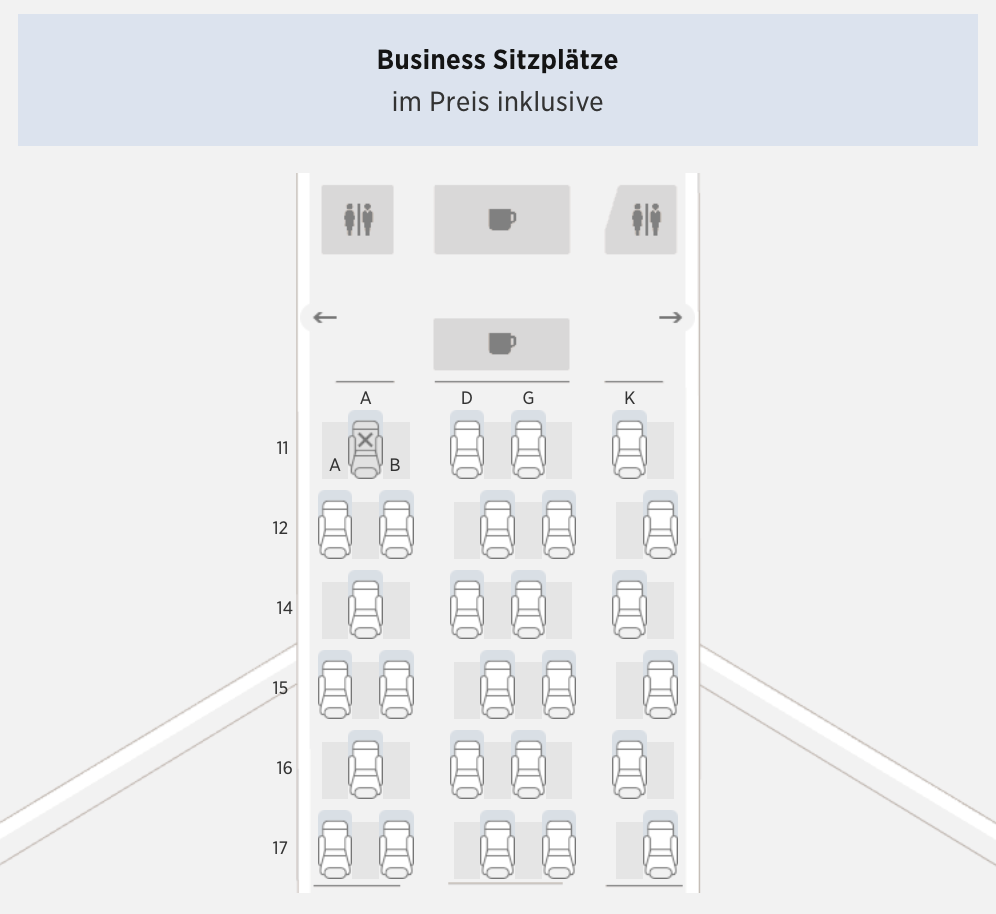Click the left exit arrow
The width and height of the screenshot is (996, 914).
325,318
